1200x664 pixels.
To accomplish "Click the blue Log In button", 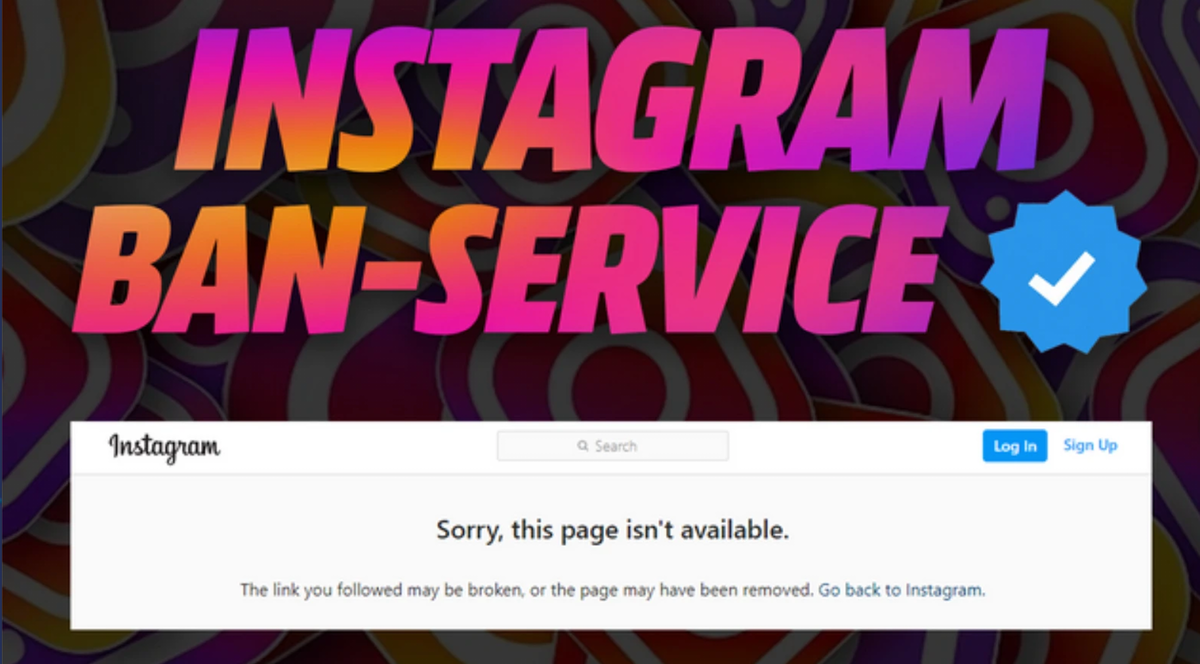I will (1015, 446).
